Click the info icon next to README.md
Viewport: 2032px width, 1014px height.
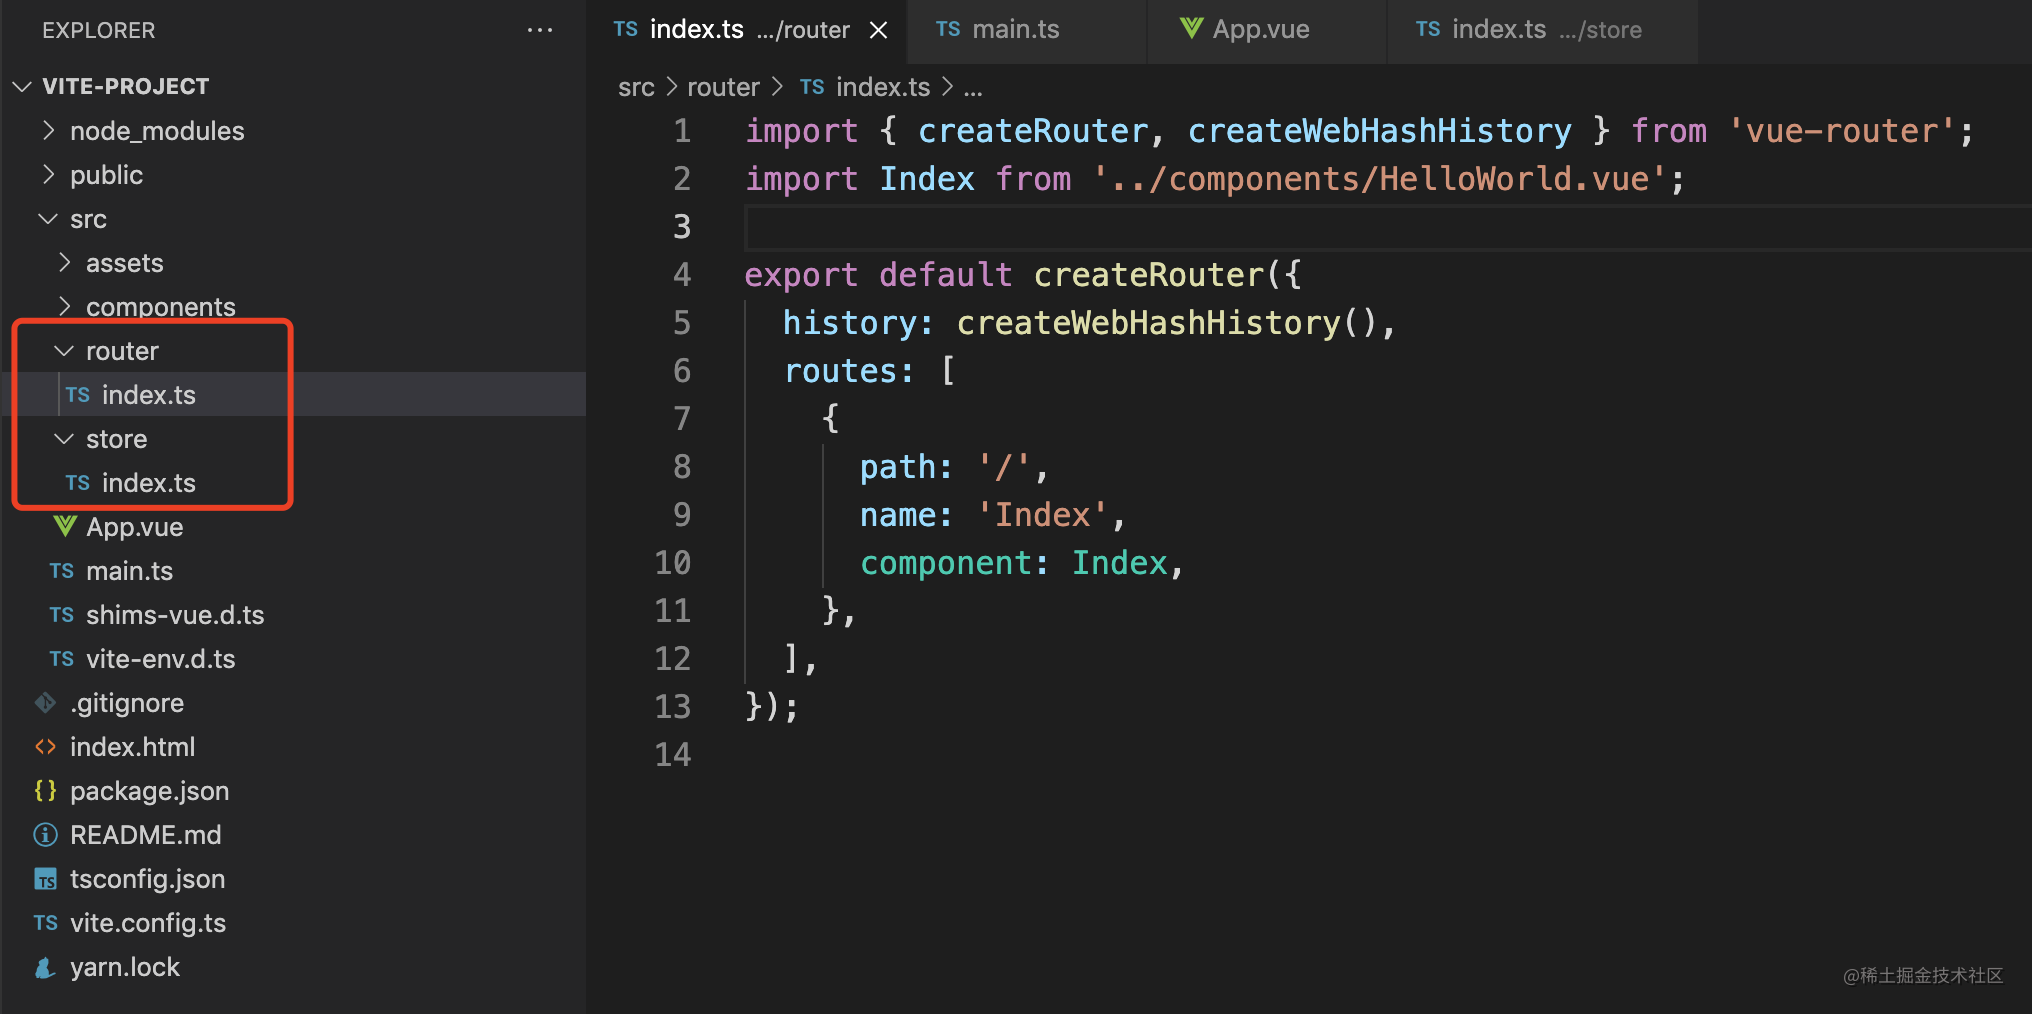[x=45, y=835]
